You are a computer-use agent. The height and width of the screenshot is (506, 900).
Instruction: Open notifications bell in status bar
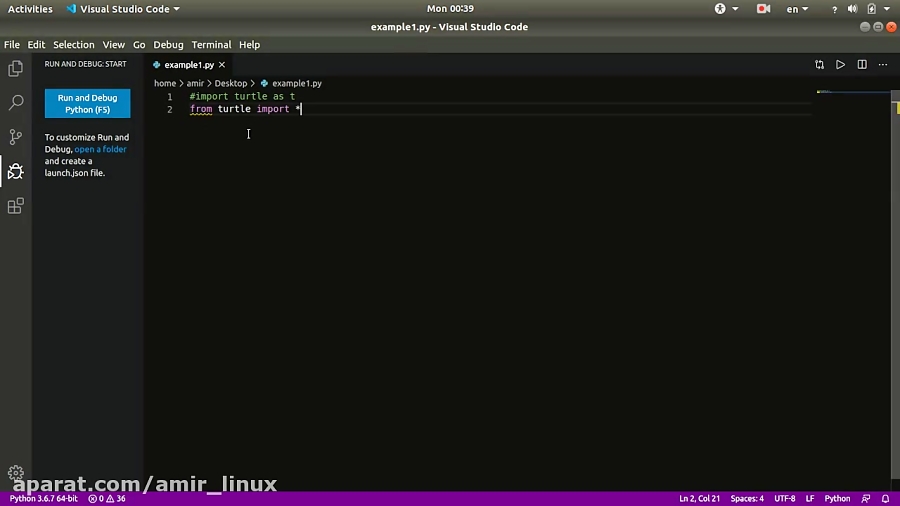tap(885, 498)
